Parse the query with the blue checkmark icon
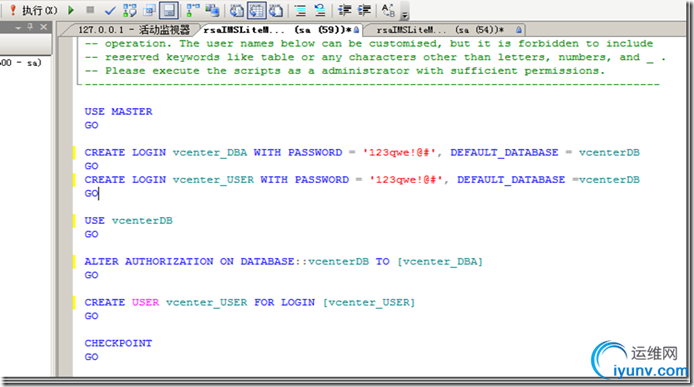Screen dimensions: 694x387 coord(110,10)
